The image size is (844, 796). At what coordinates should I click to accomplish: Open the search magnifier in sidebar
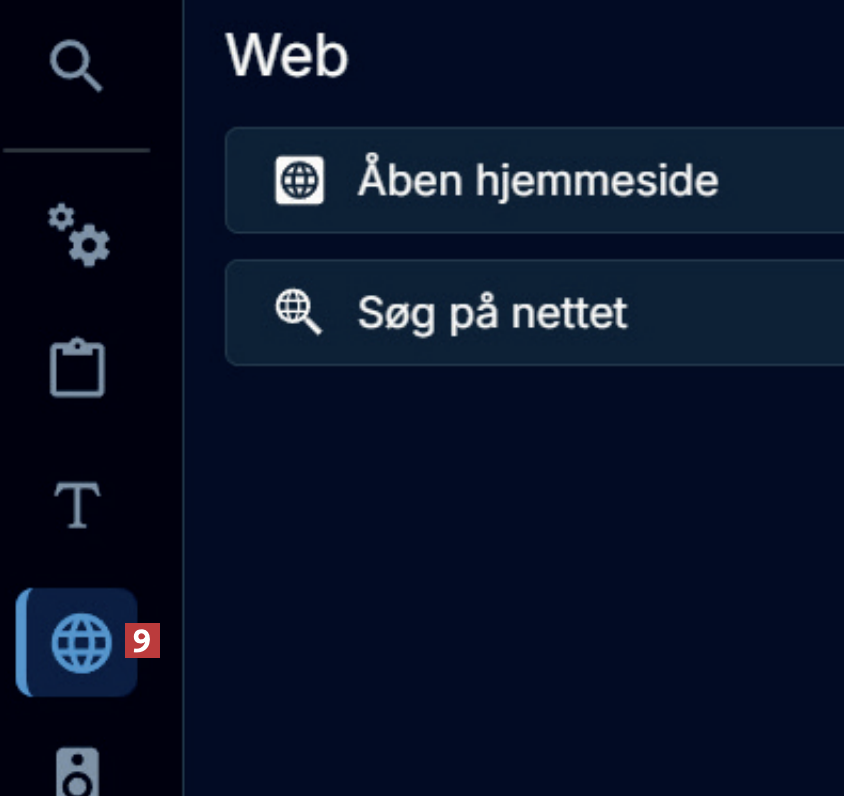click(x=77, y=68)
